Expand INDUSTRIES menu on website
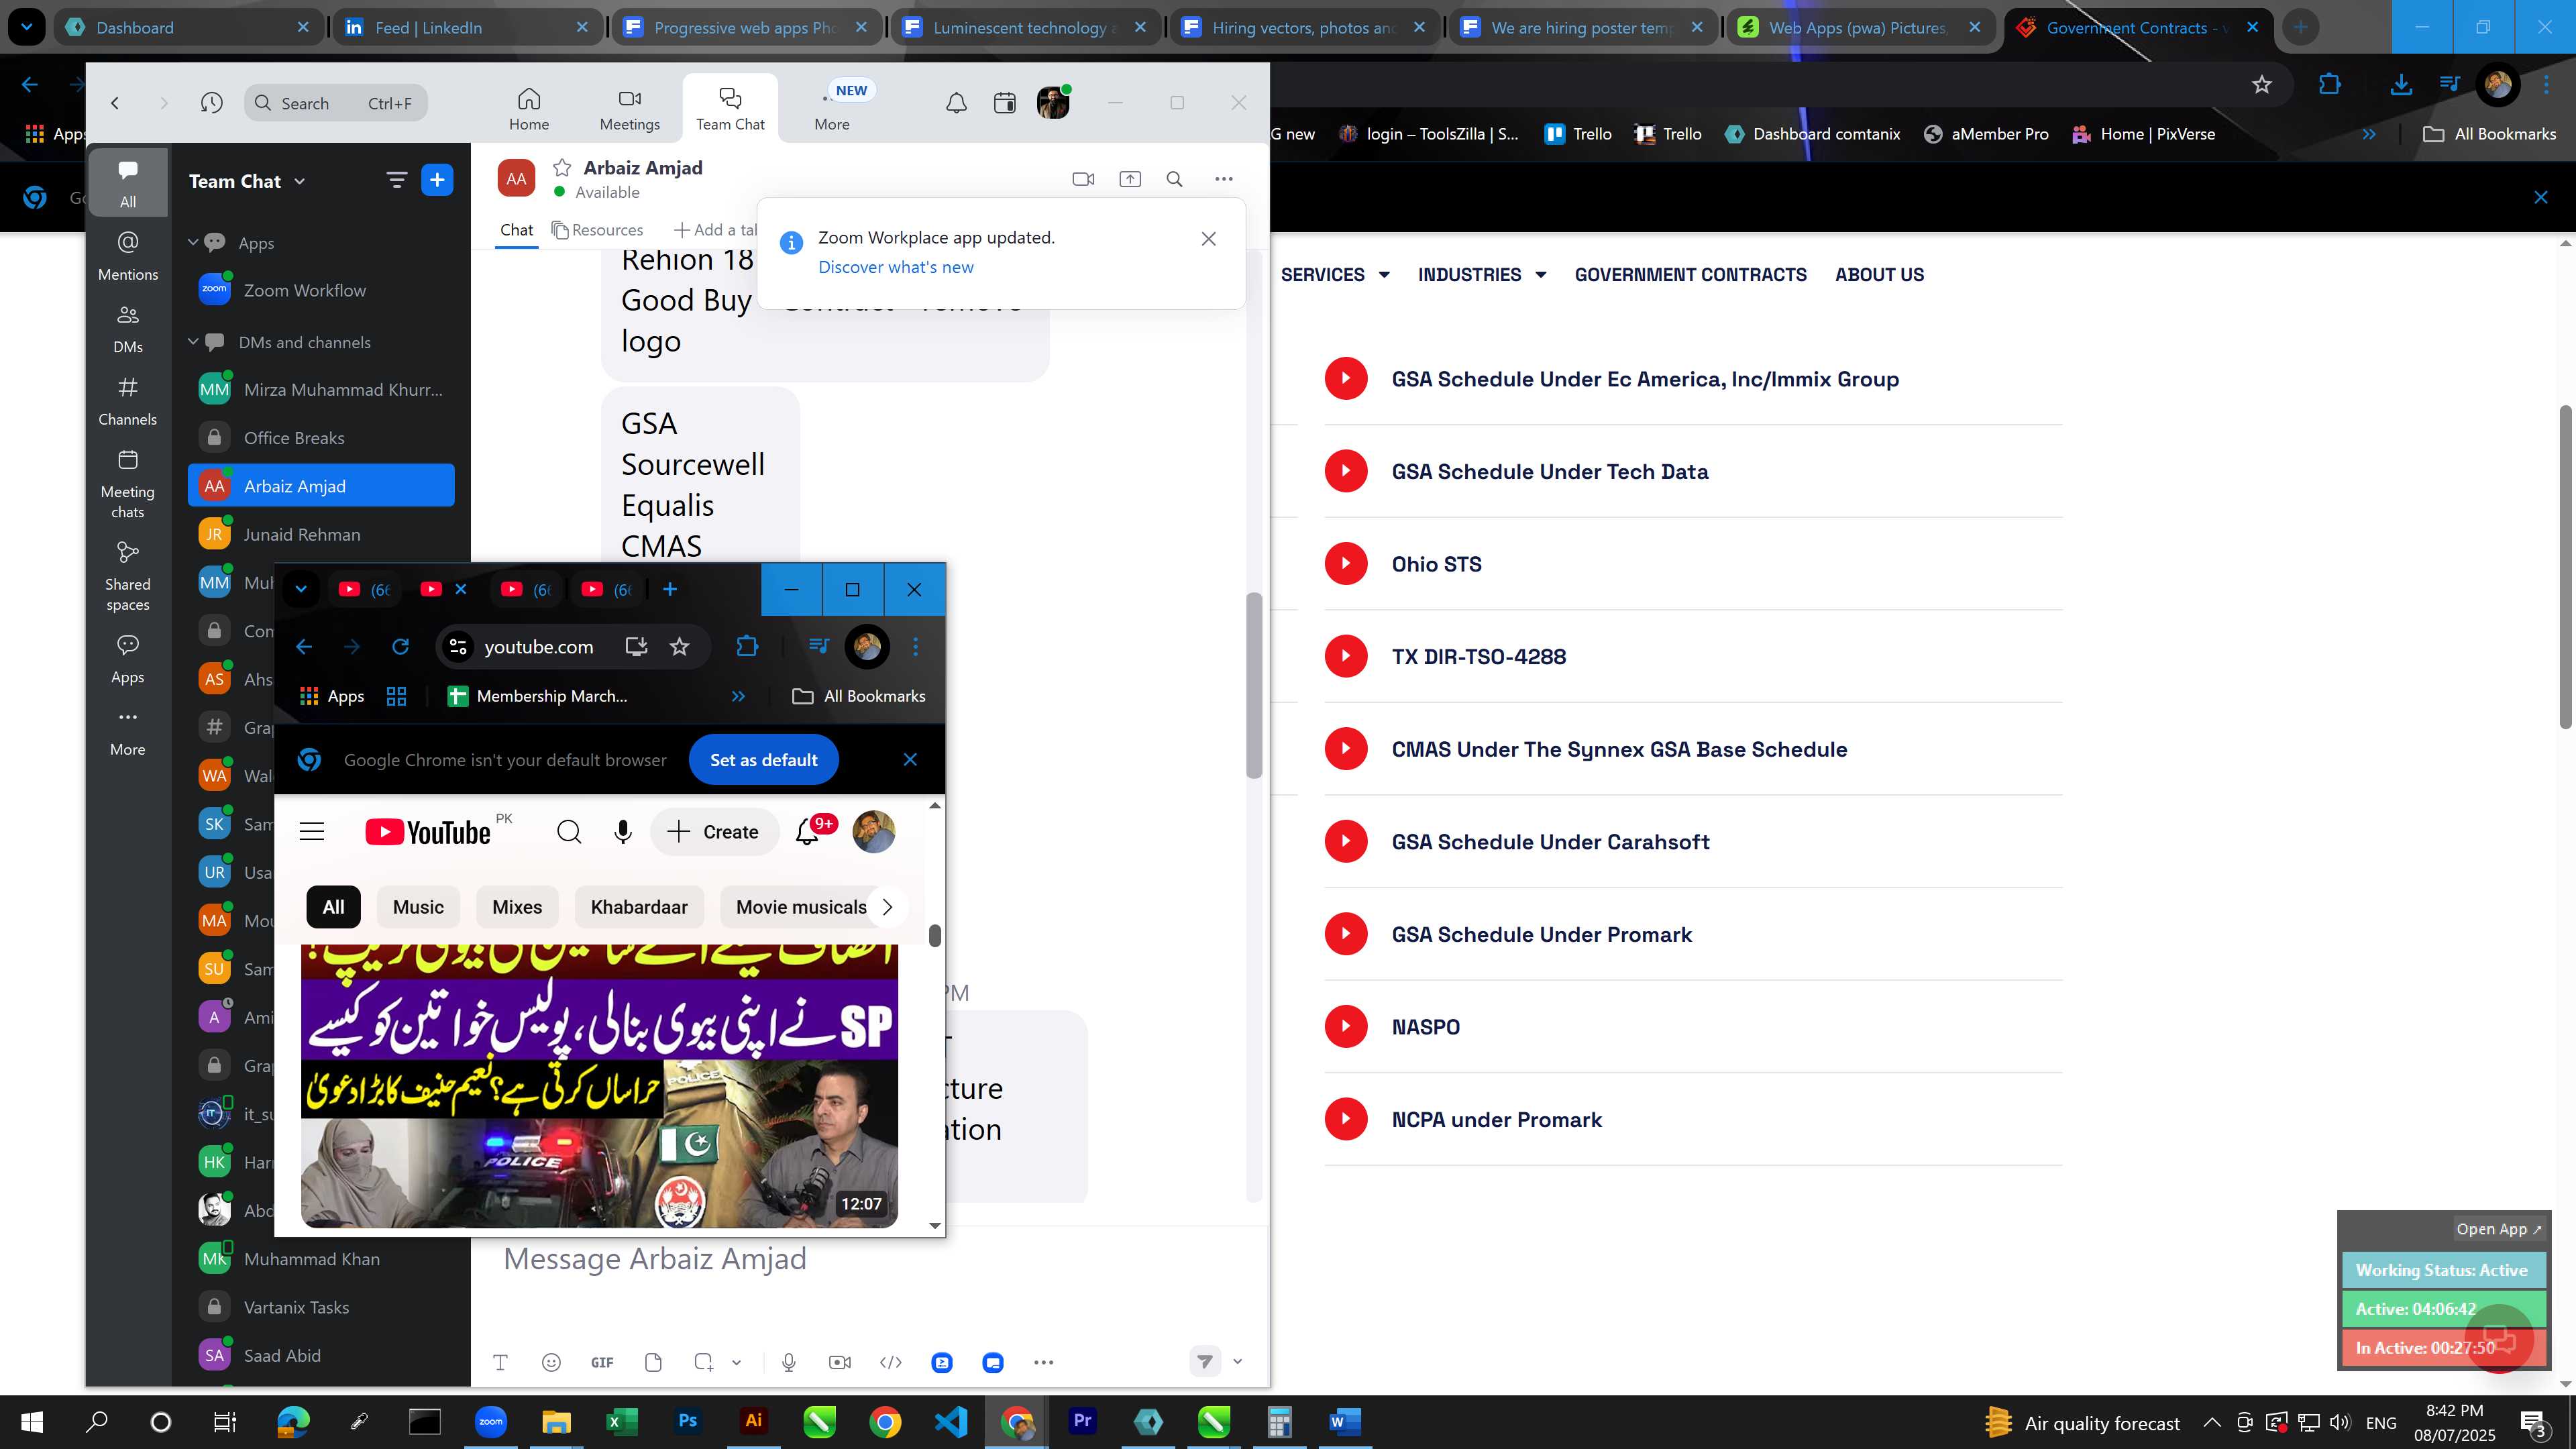The image size is (2576, 1449). [x=1482, y=274]
